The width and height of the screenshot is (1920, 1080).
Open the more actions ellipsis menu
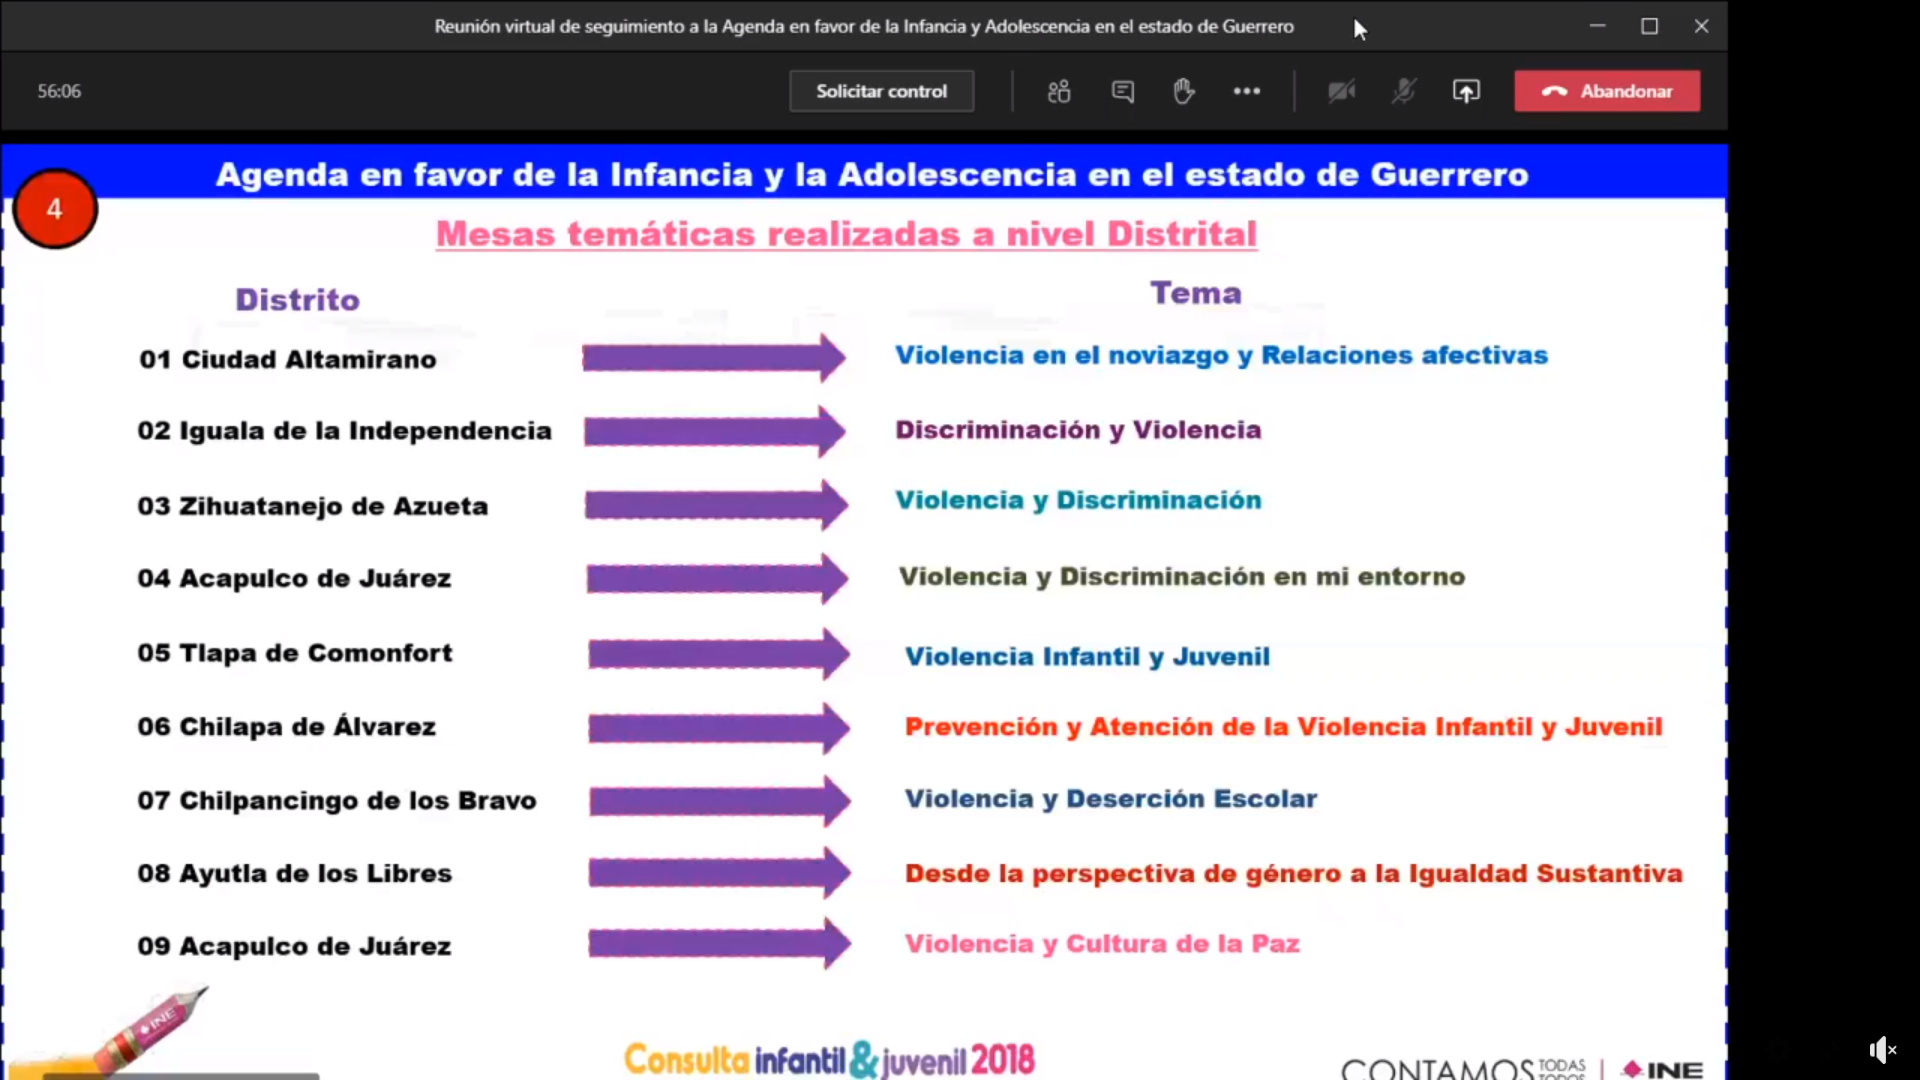pos(1246,91)
